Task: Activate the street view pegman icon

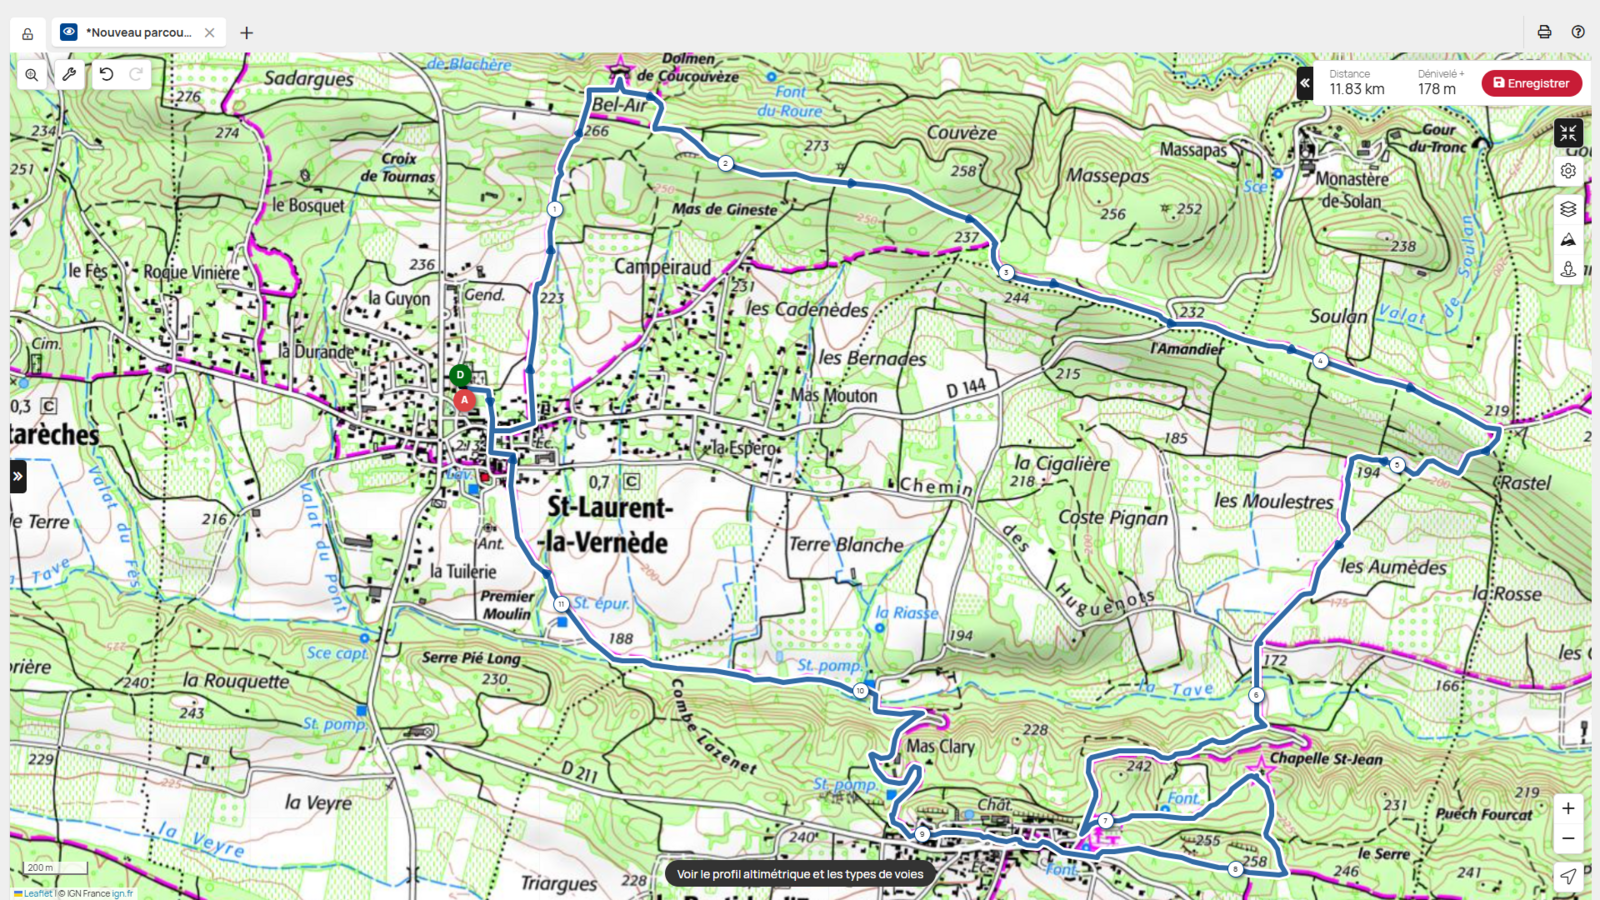Action: (1568, 270)
